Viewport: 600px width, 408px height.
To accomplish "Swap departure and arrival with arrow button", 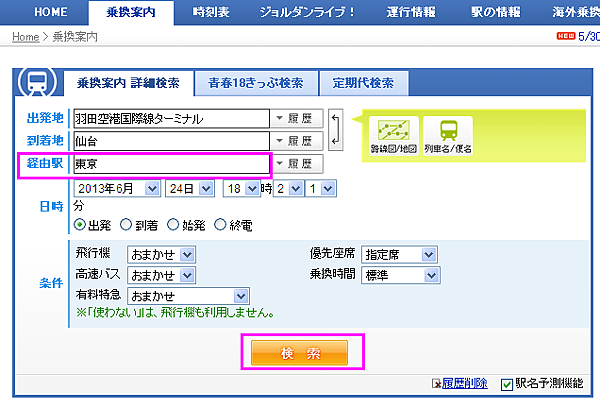I will point(335,129).
